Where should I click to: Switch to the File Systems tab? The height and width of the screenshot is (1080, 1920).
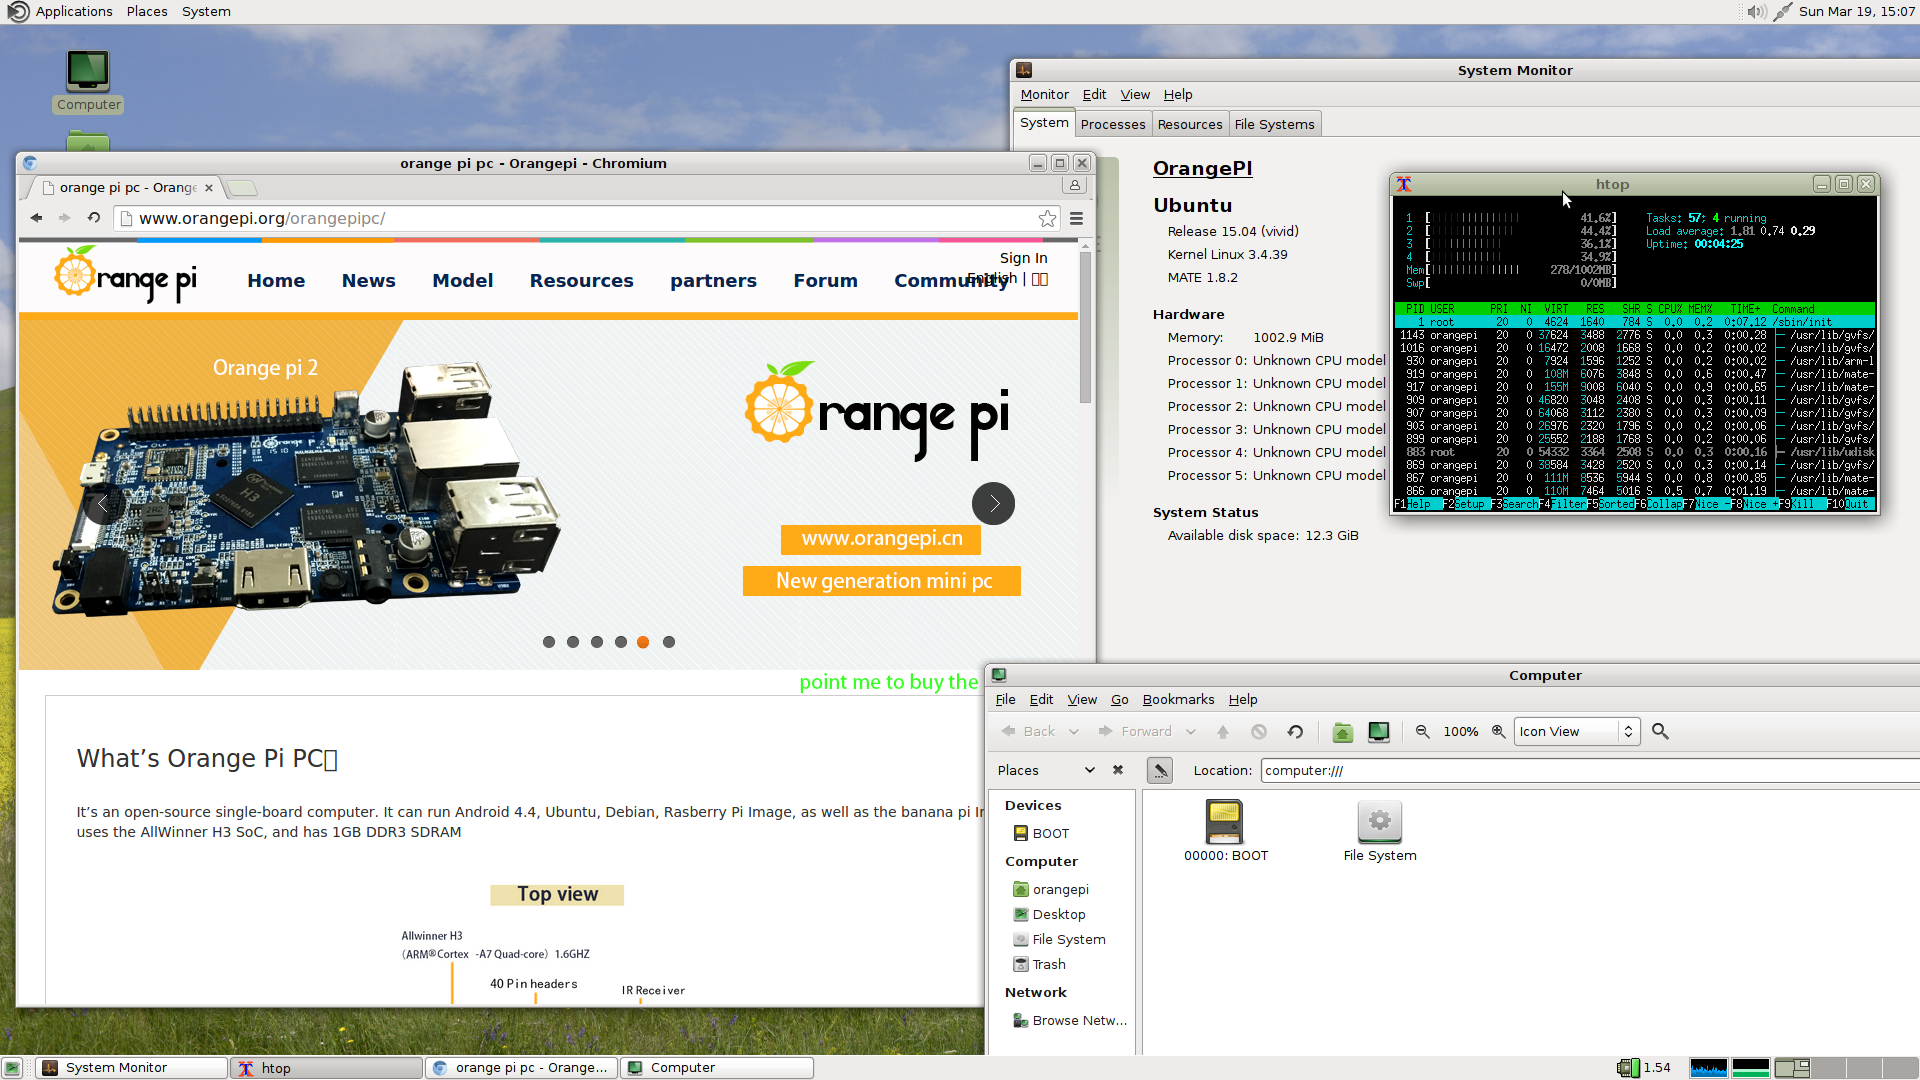(1274, 124)
